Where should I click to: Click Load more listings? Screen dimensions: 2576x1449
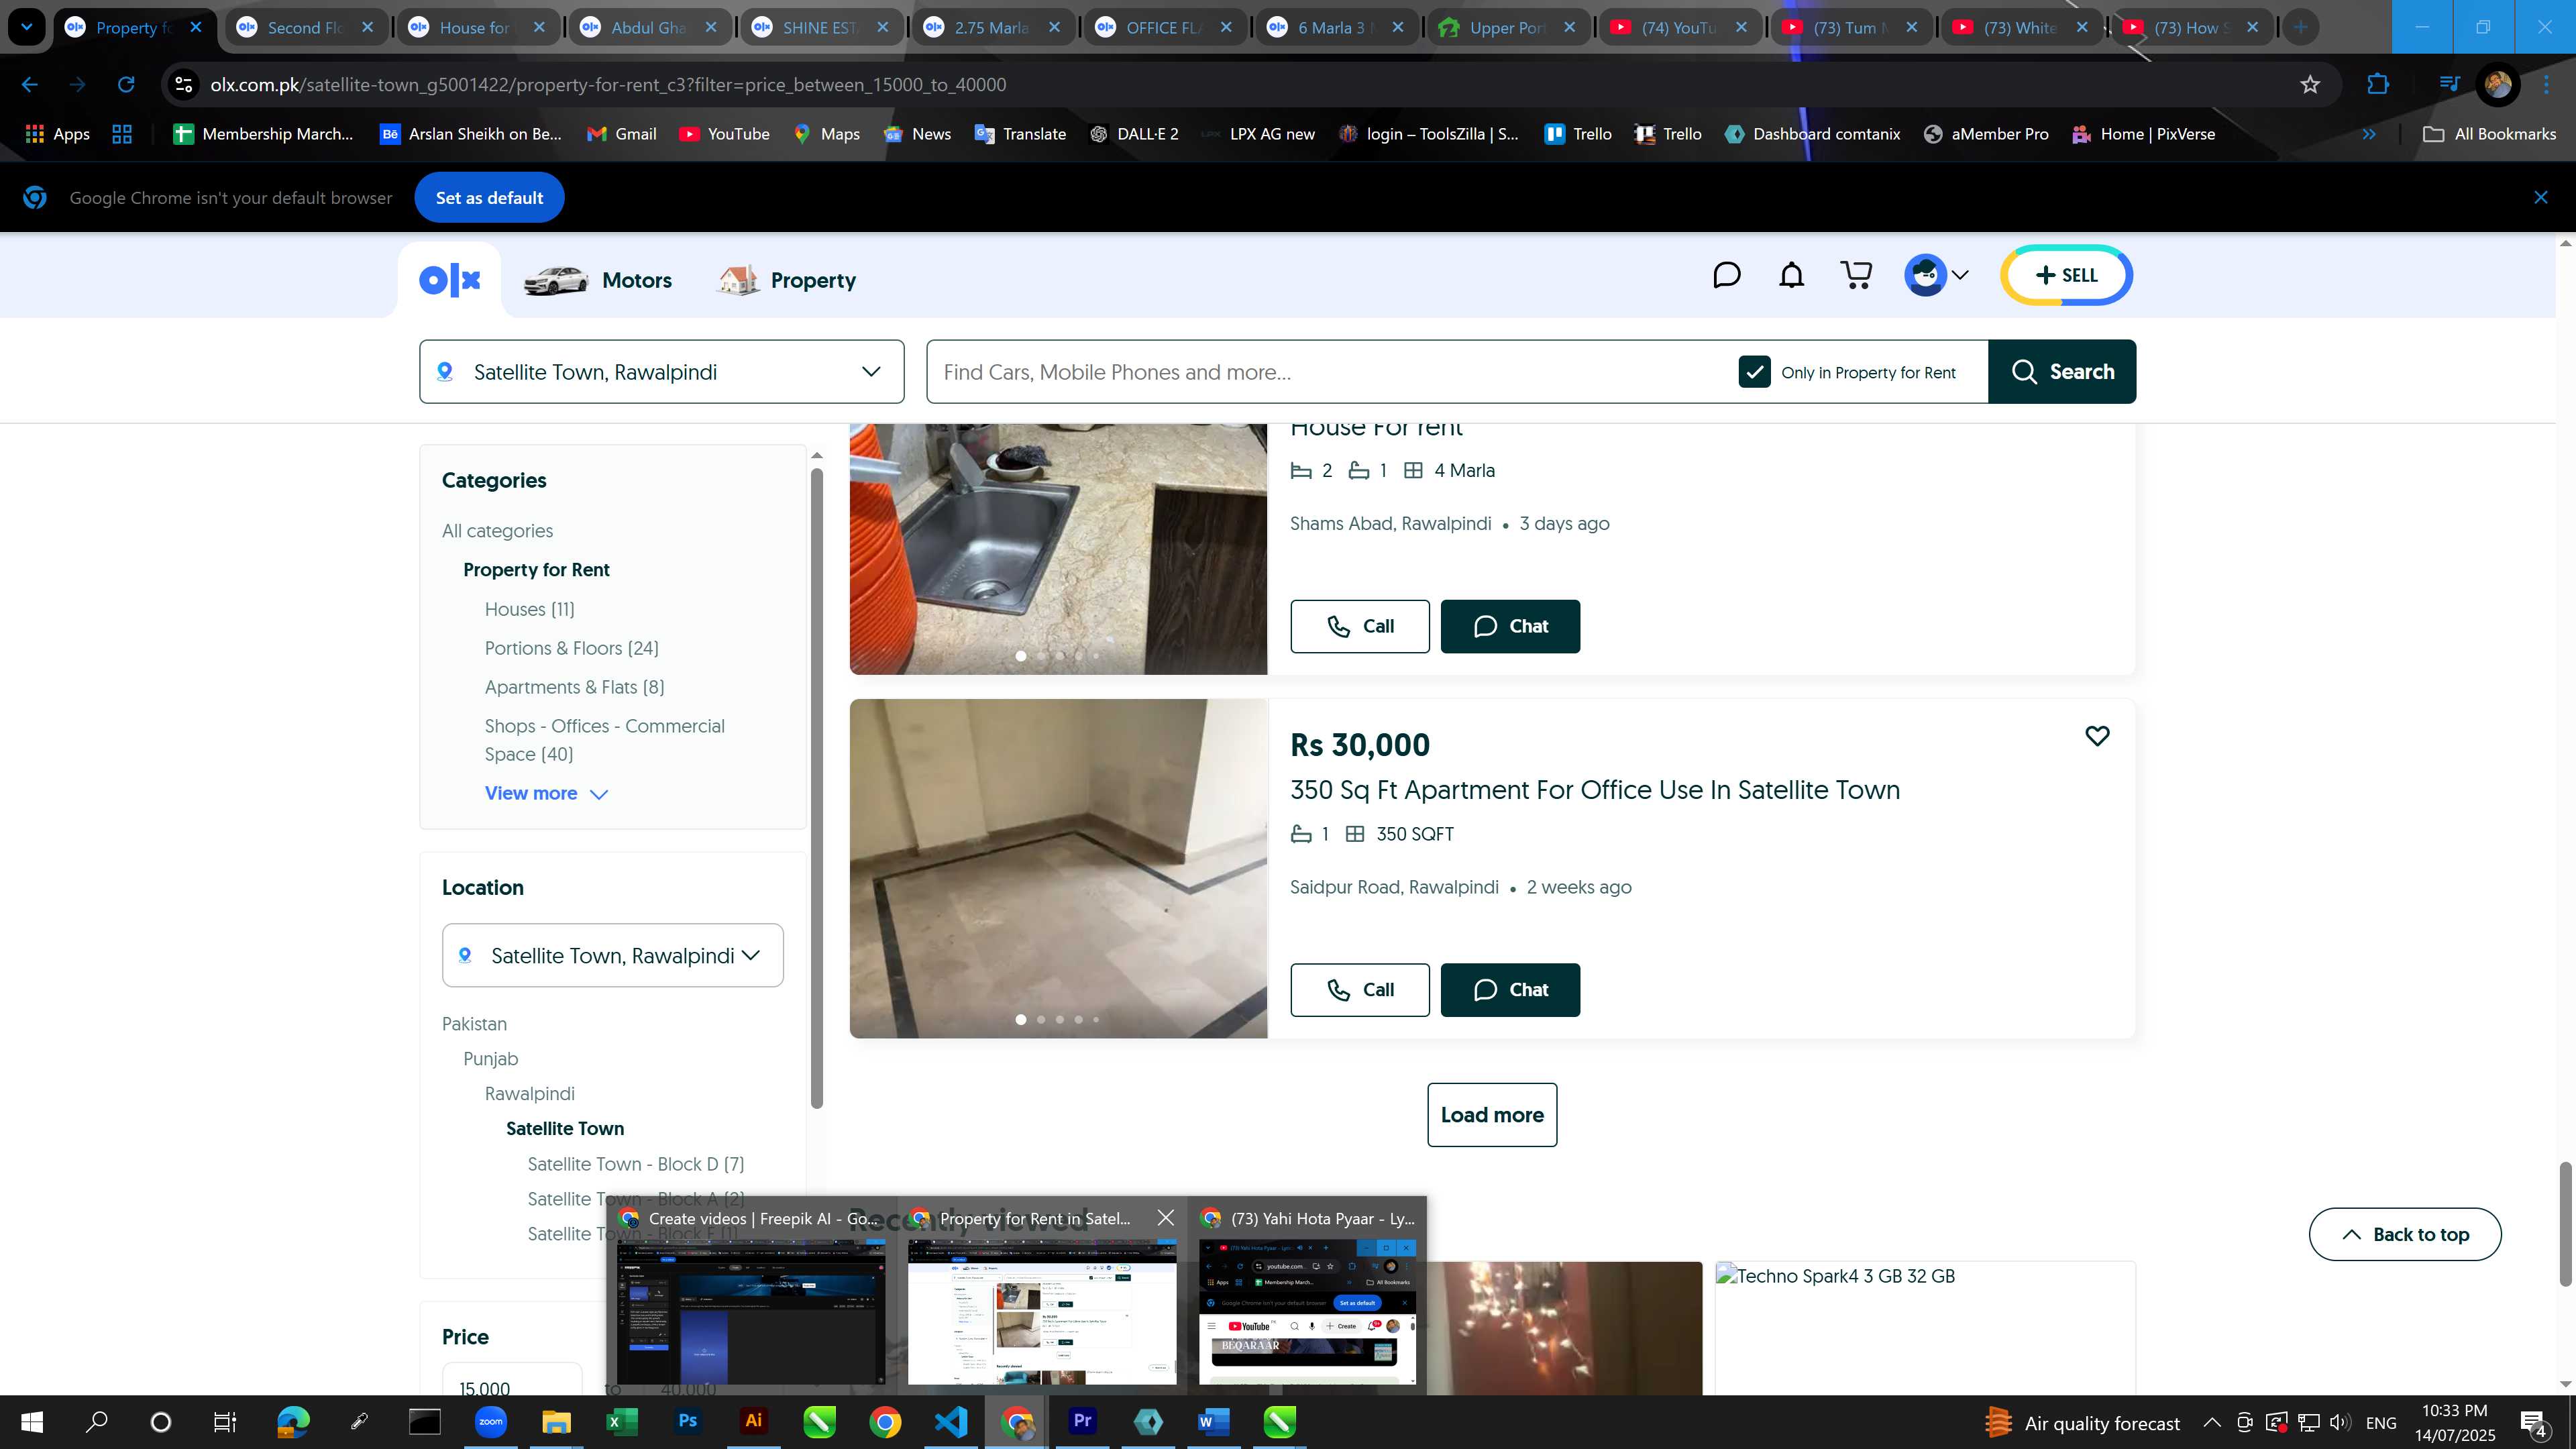[1492, 1115]
